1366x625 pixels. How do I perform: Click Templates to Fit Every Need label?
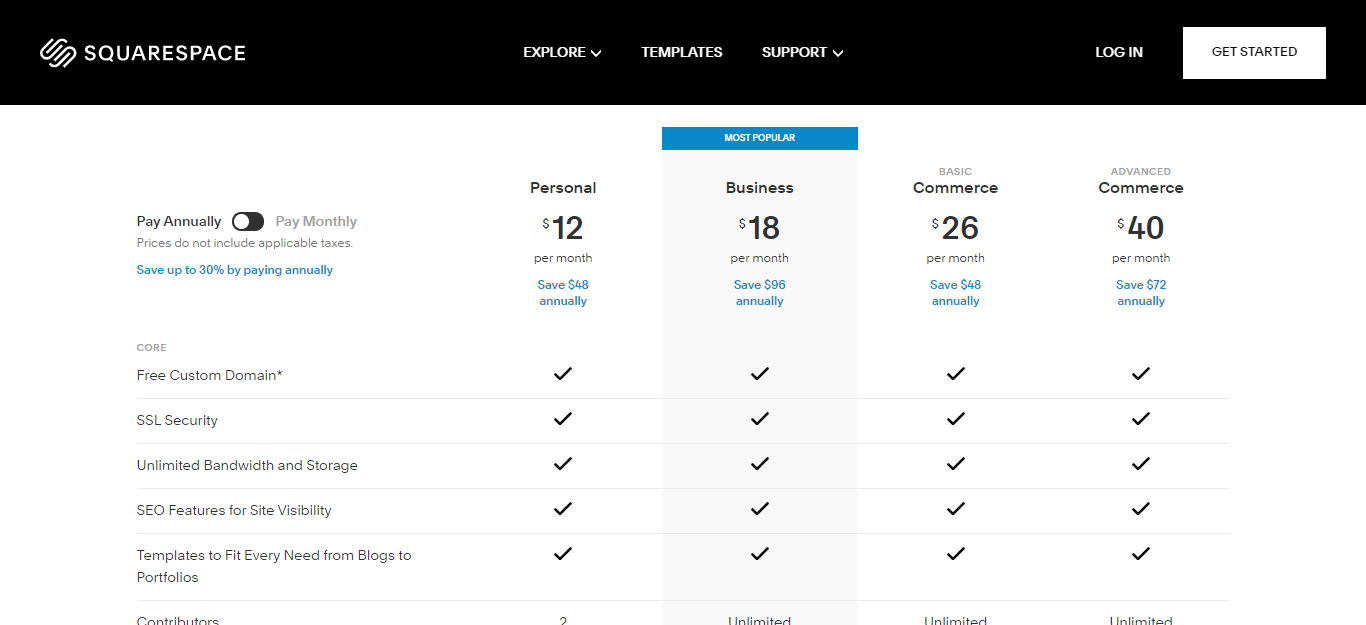pyautogui.click(x=274, y=566)
